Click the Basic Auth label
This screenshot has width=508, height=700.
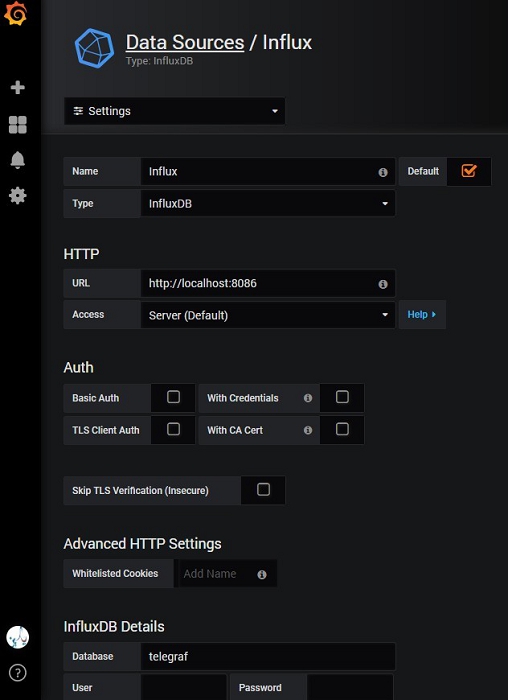coord(96,398)
